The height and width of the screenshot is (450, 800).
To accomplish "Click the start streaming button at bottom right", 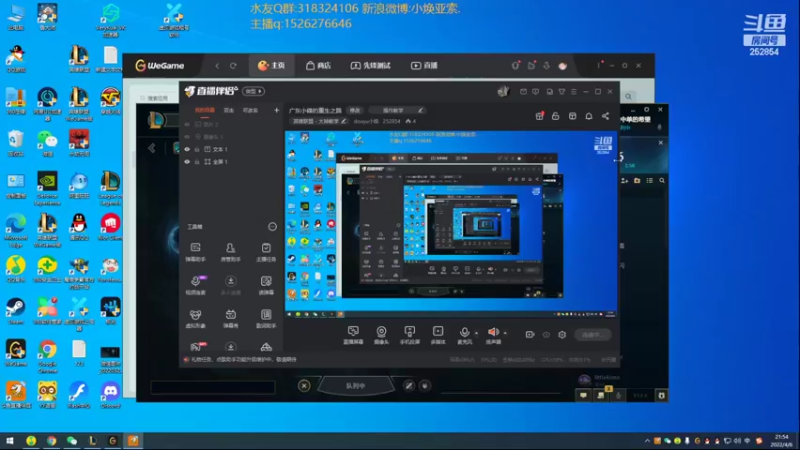I will [593, 335].
